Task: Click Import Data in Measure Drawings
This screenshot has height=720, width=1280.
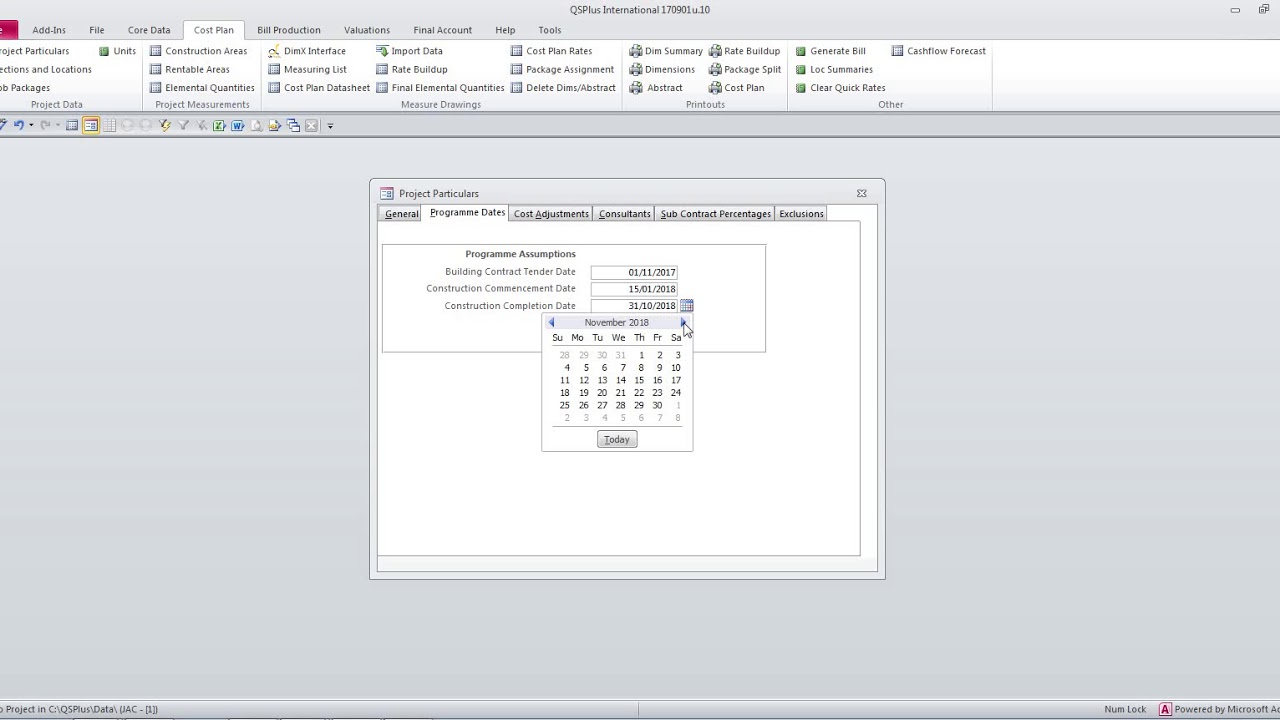Action: coord(409,51)
